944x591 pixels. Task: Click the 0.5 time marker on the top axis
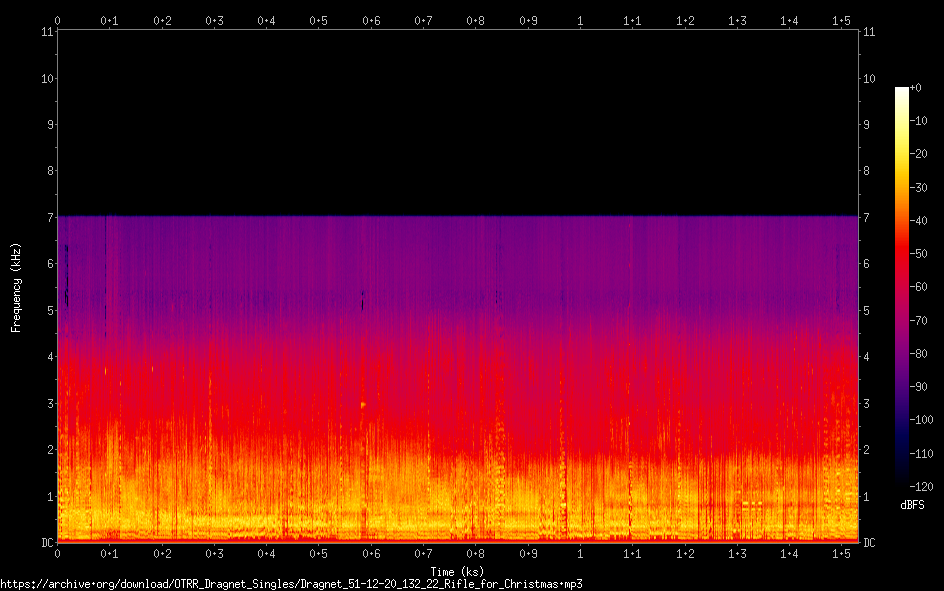pos(318,20)
